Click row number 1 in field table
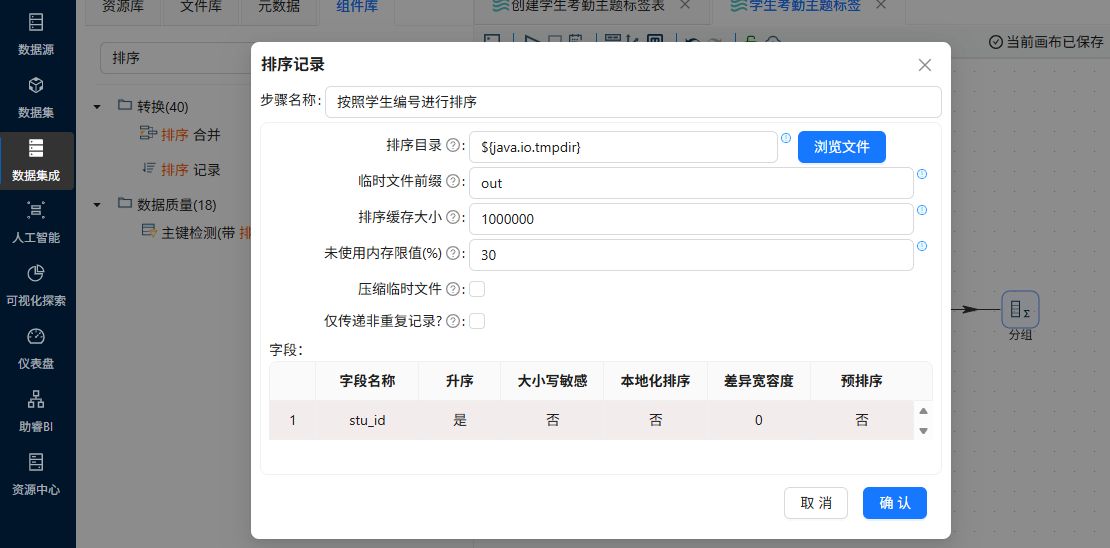 pyautogui.click(x=292, y=421)
